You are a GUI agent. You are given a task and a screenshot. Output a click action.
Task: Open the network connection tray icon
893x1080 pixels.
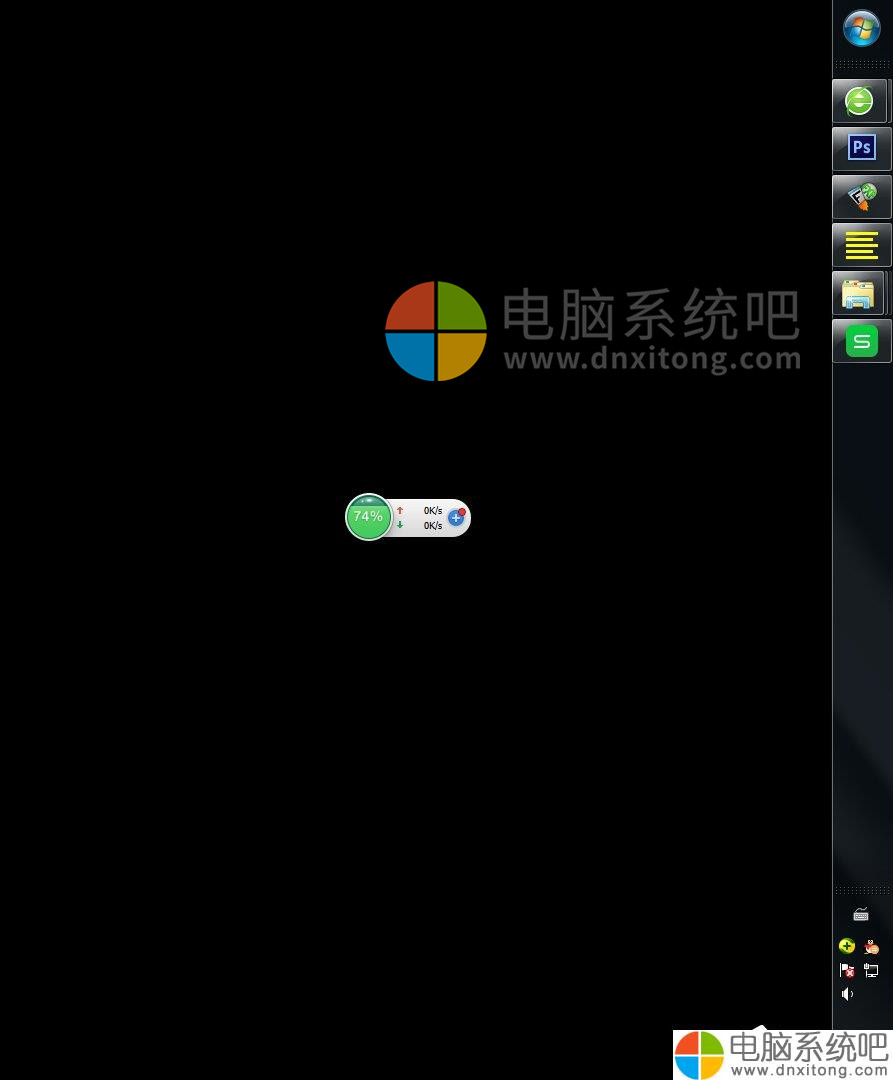(x=871, y=970)
